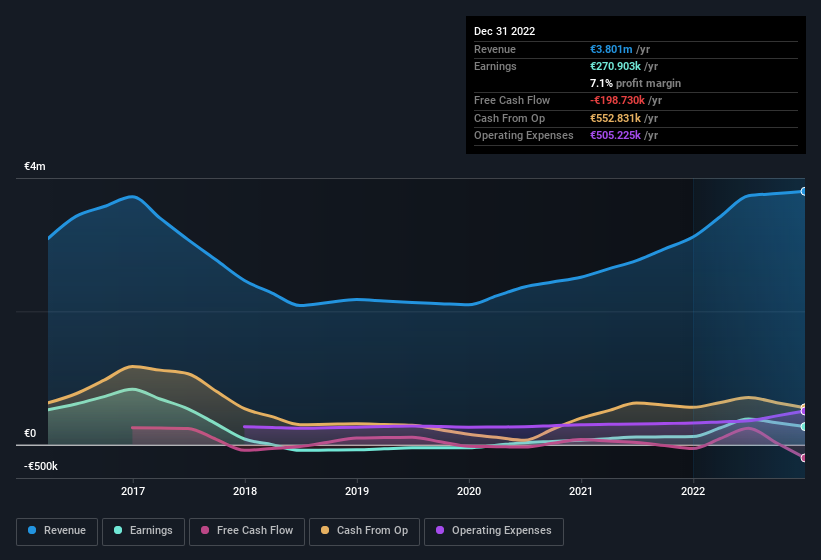Click the €0 y-axis label
Screen dimensions: 821x560
30,433
